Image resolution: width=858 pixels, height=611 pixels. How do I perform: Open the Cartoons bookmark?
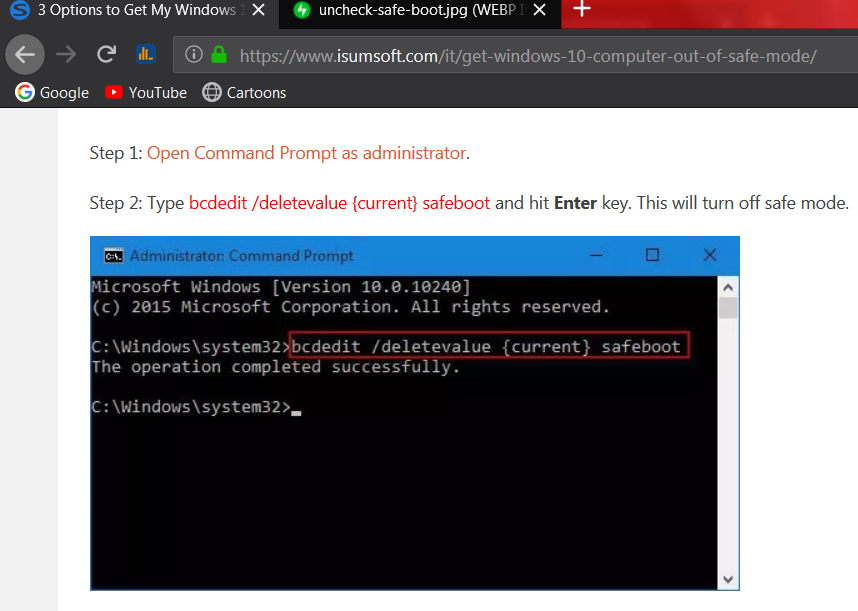pyautogui.click(x=244, y=92)
